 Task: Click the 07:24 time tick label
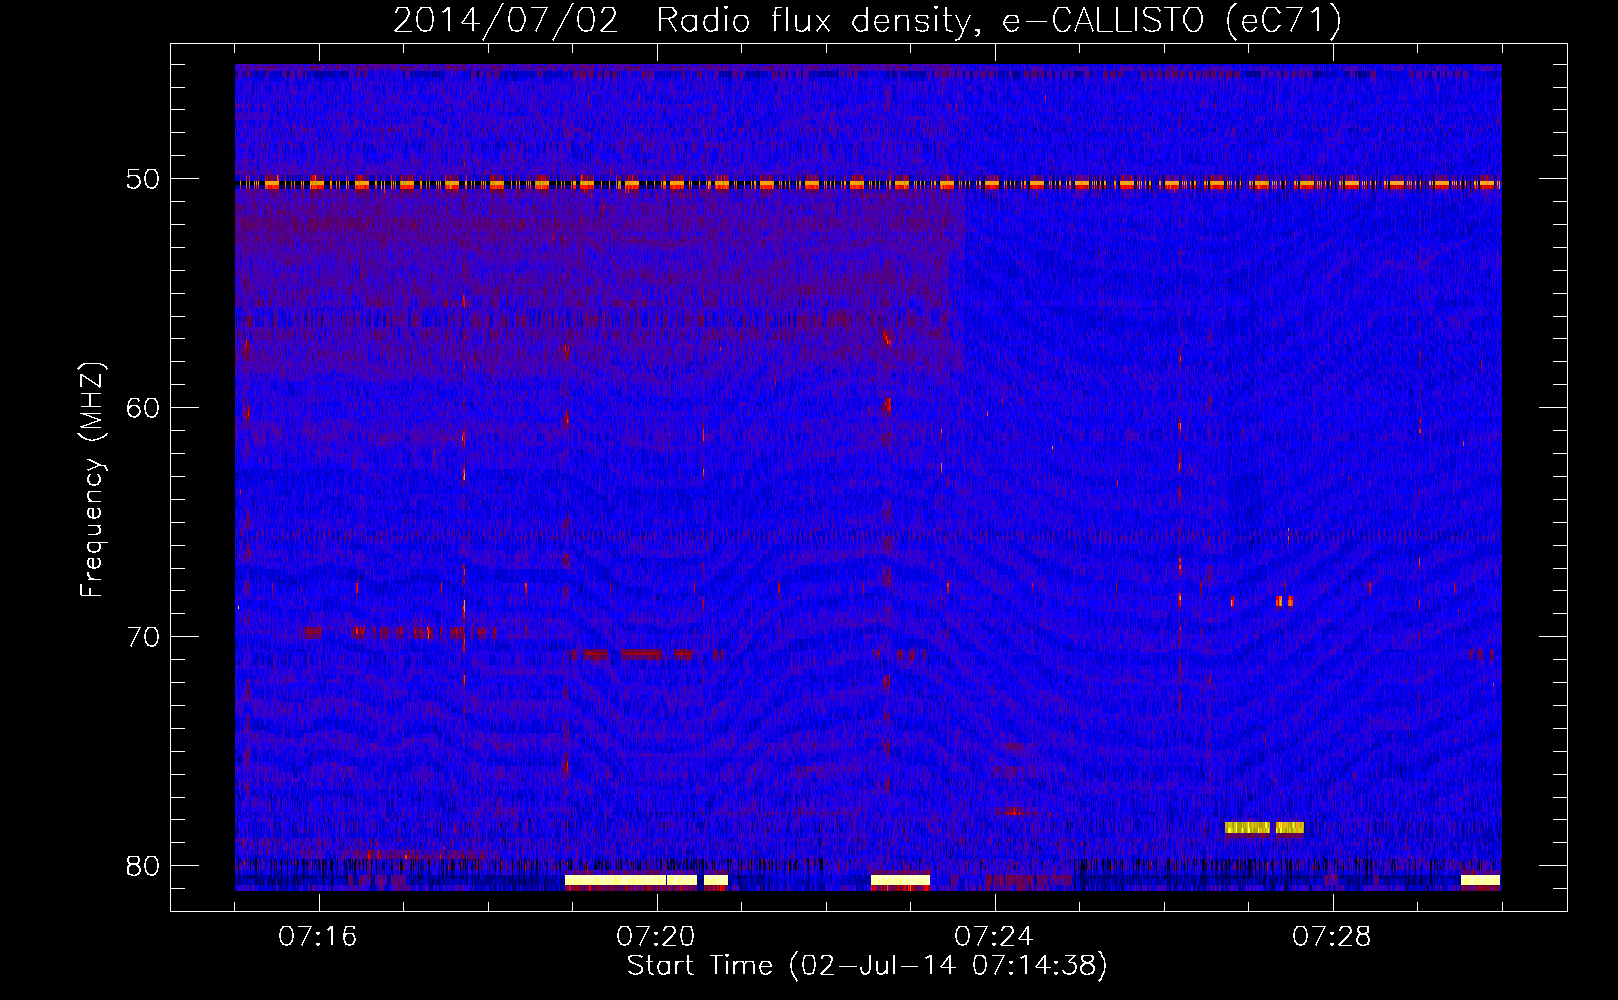994,937
